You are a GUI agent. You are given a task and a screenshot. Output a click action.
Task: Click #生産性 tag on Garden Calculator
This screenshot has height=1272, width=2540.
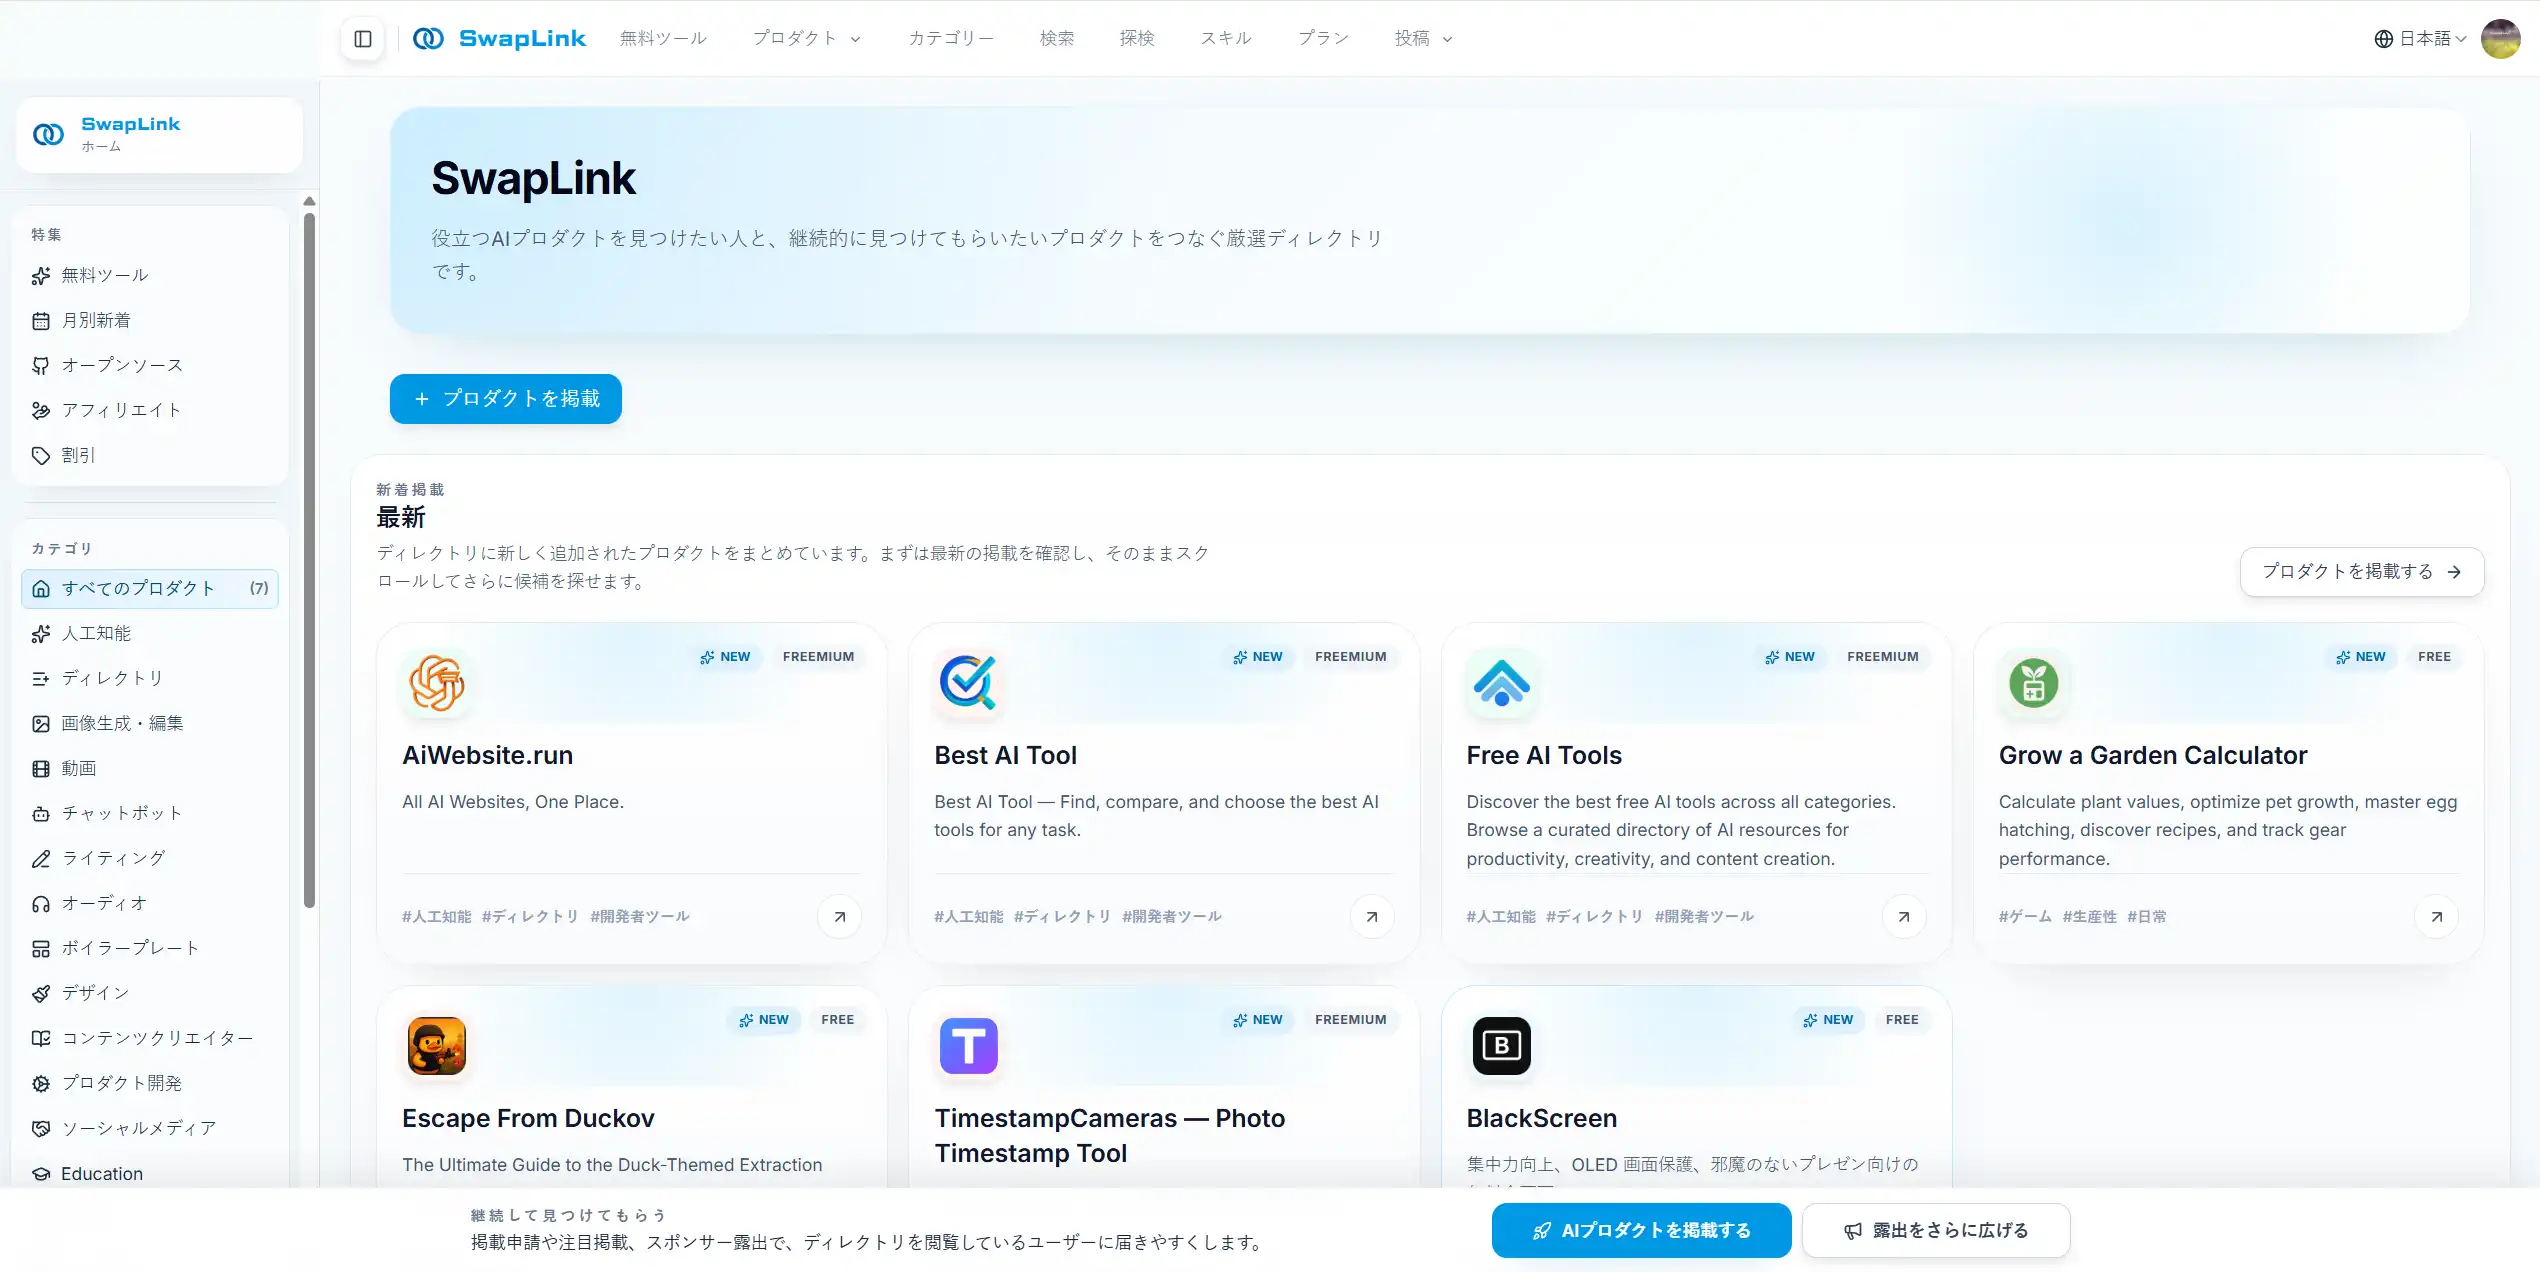2090,917
